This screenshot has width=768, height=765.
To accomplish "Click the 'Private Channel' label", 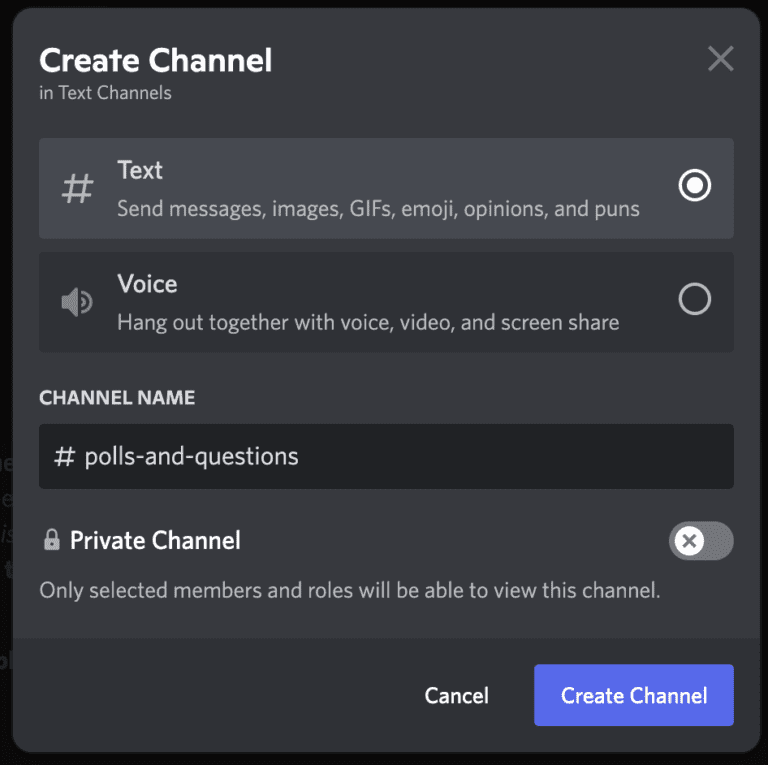I will (x=155, y=540).
